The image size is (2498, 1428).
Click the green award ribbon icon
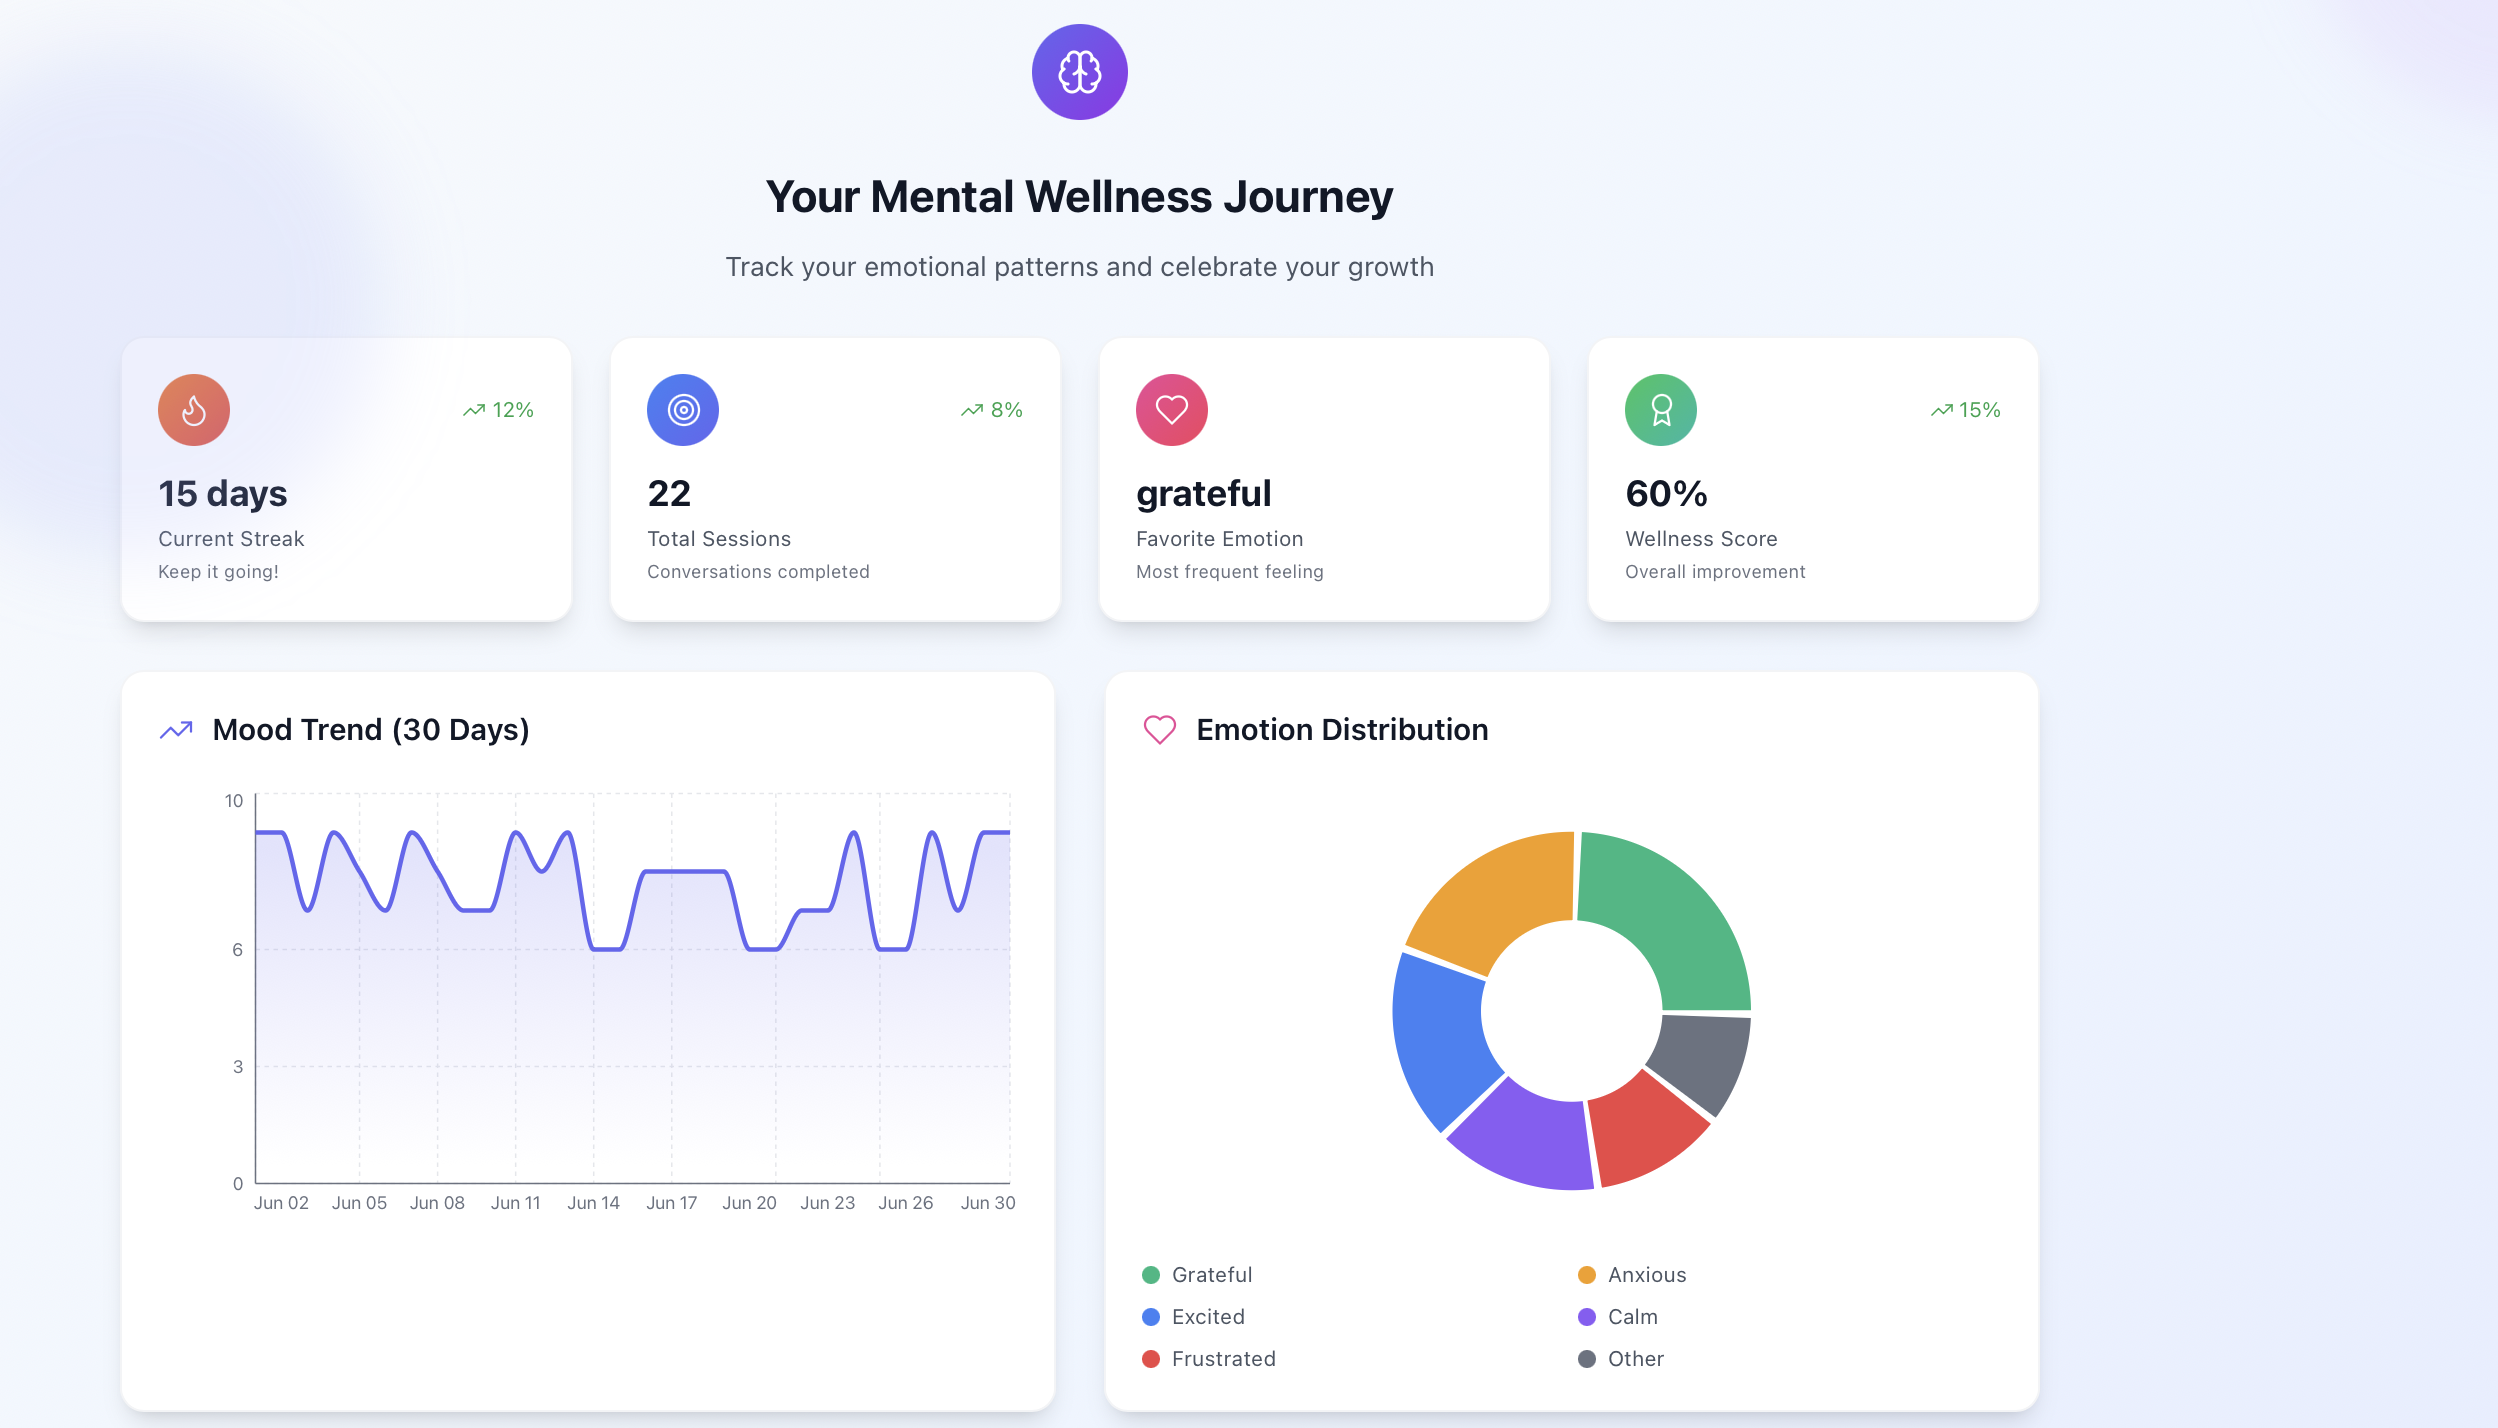(1661, 410)
